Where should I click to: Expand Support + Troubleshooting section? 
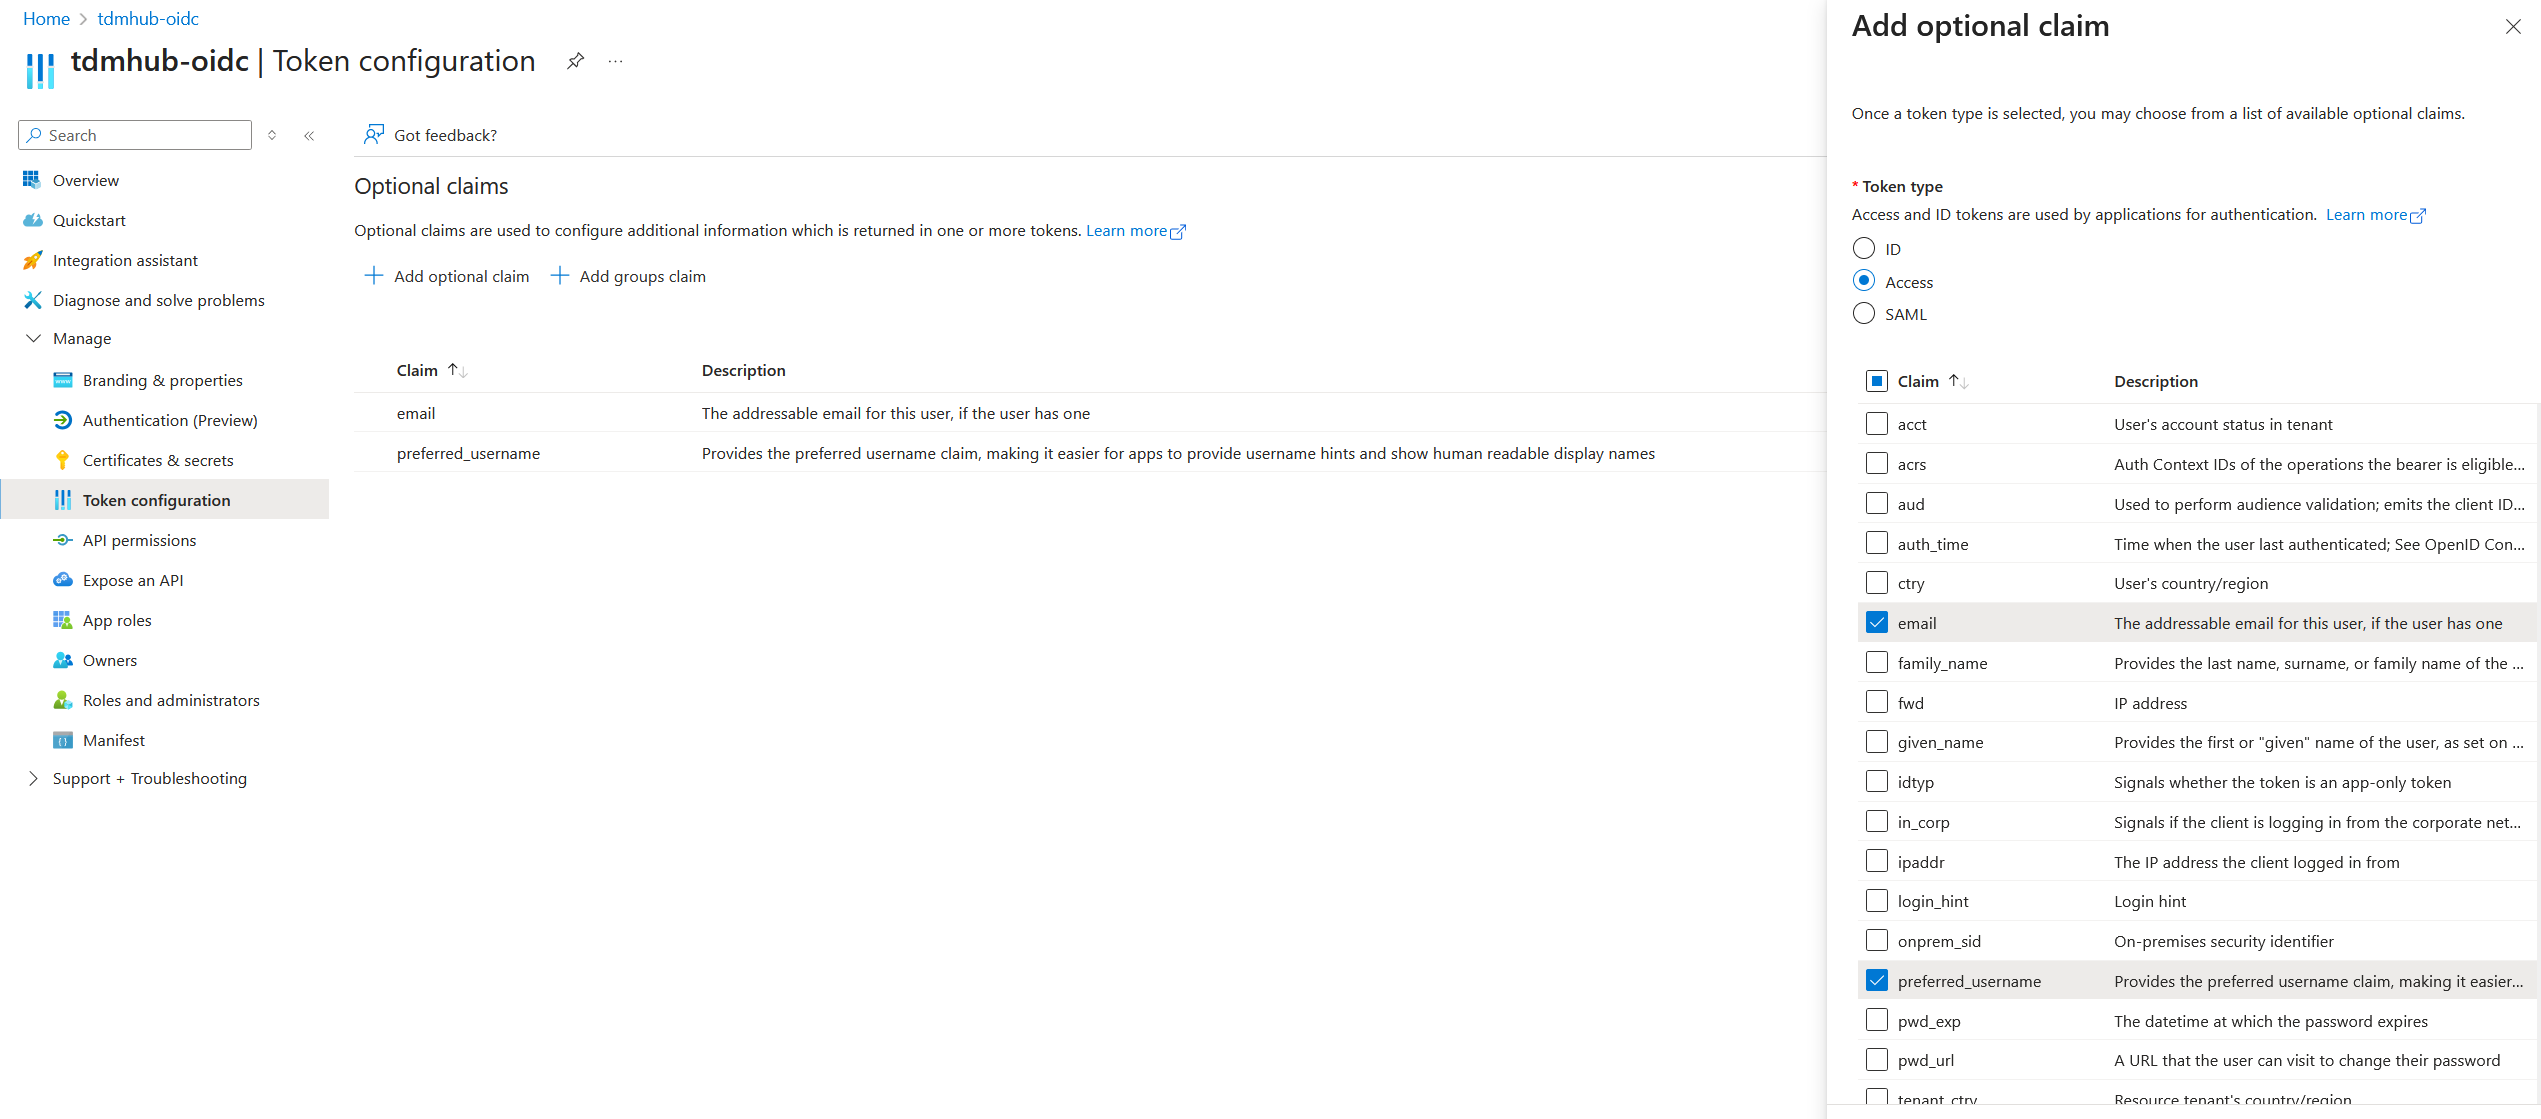[33, 778]
